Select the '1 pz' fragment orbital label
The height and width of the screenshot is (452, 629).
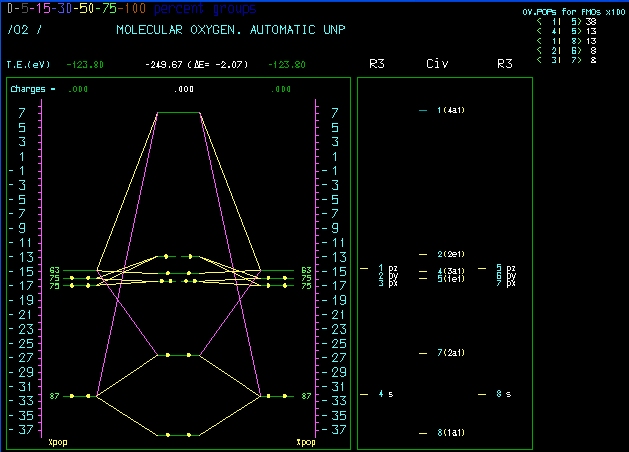click(x=388, y=268)
